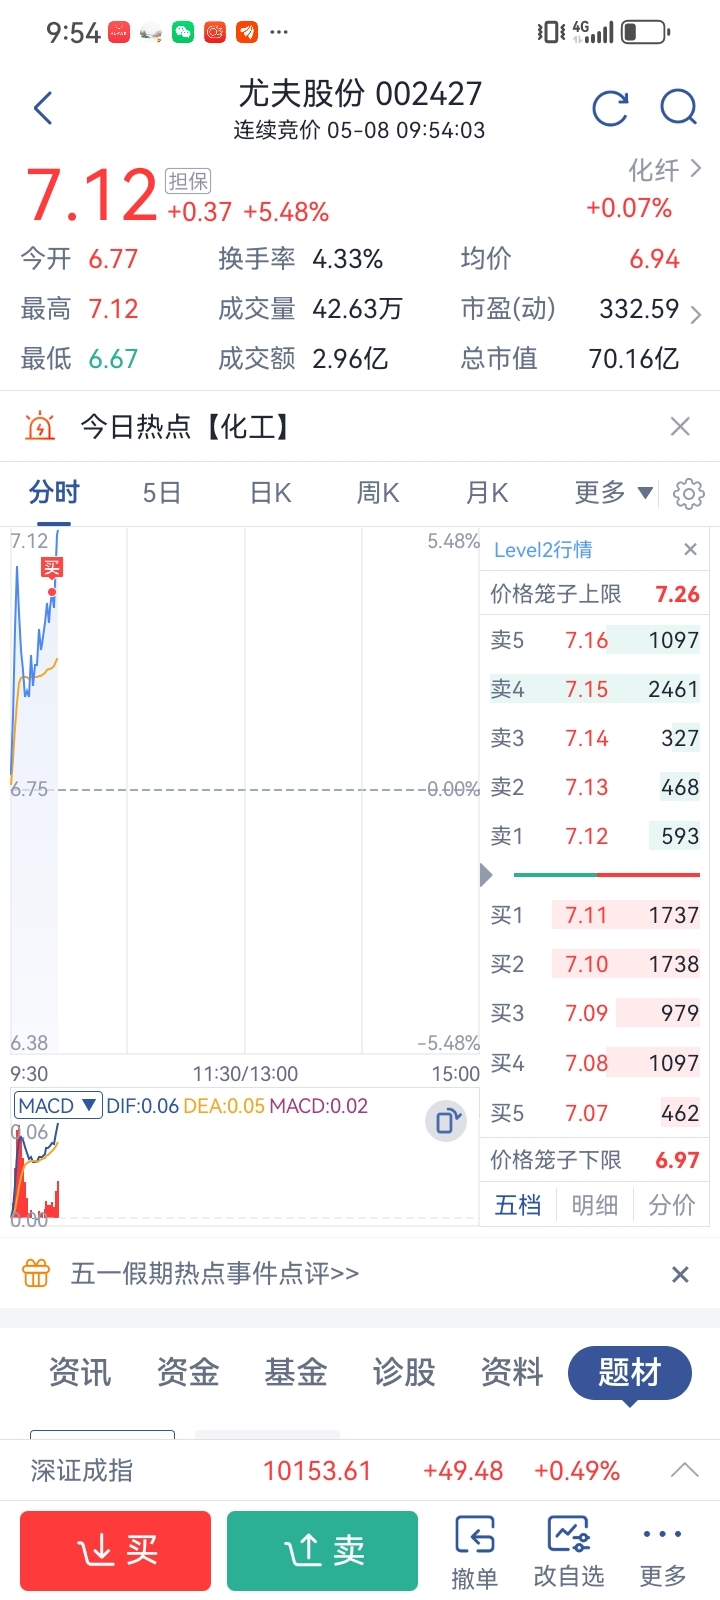The height and width of the screenshot is (1600, 720).
Task: Refresh the stock quote data
Action: point(610,108)
